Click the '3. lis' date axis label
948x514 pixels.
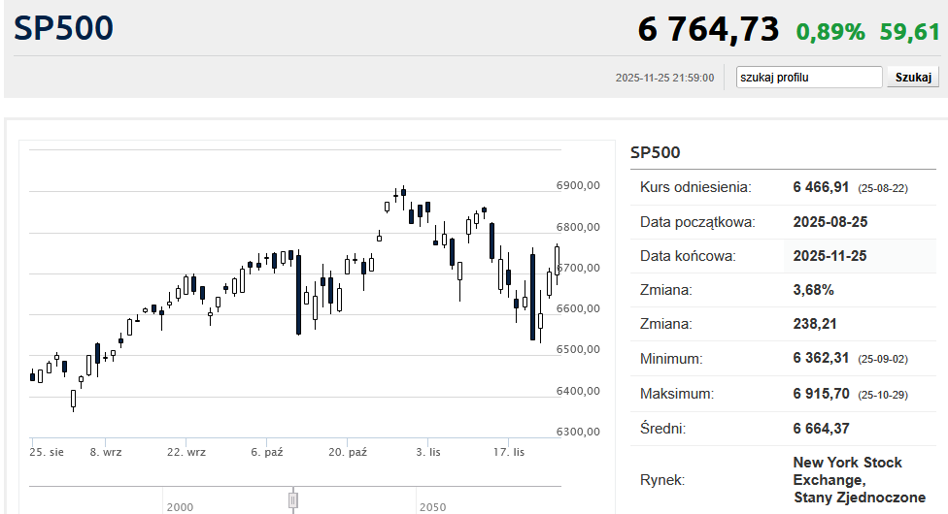(428, 452)
